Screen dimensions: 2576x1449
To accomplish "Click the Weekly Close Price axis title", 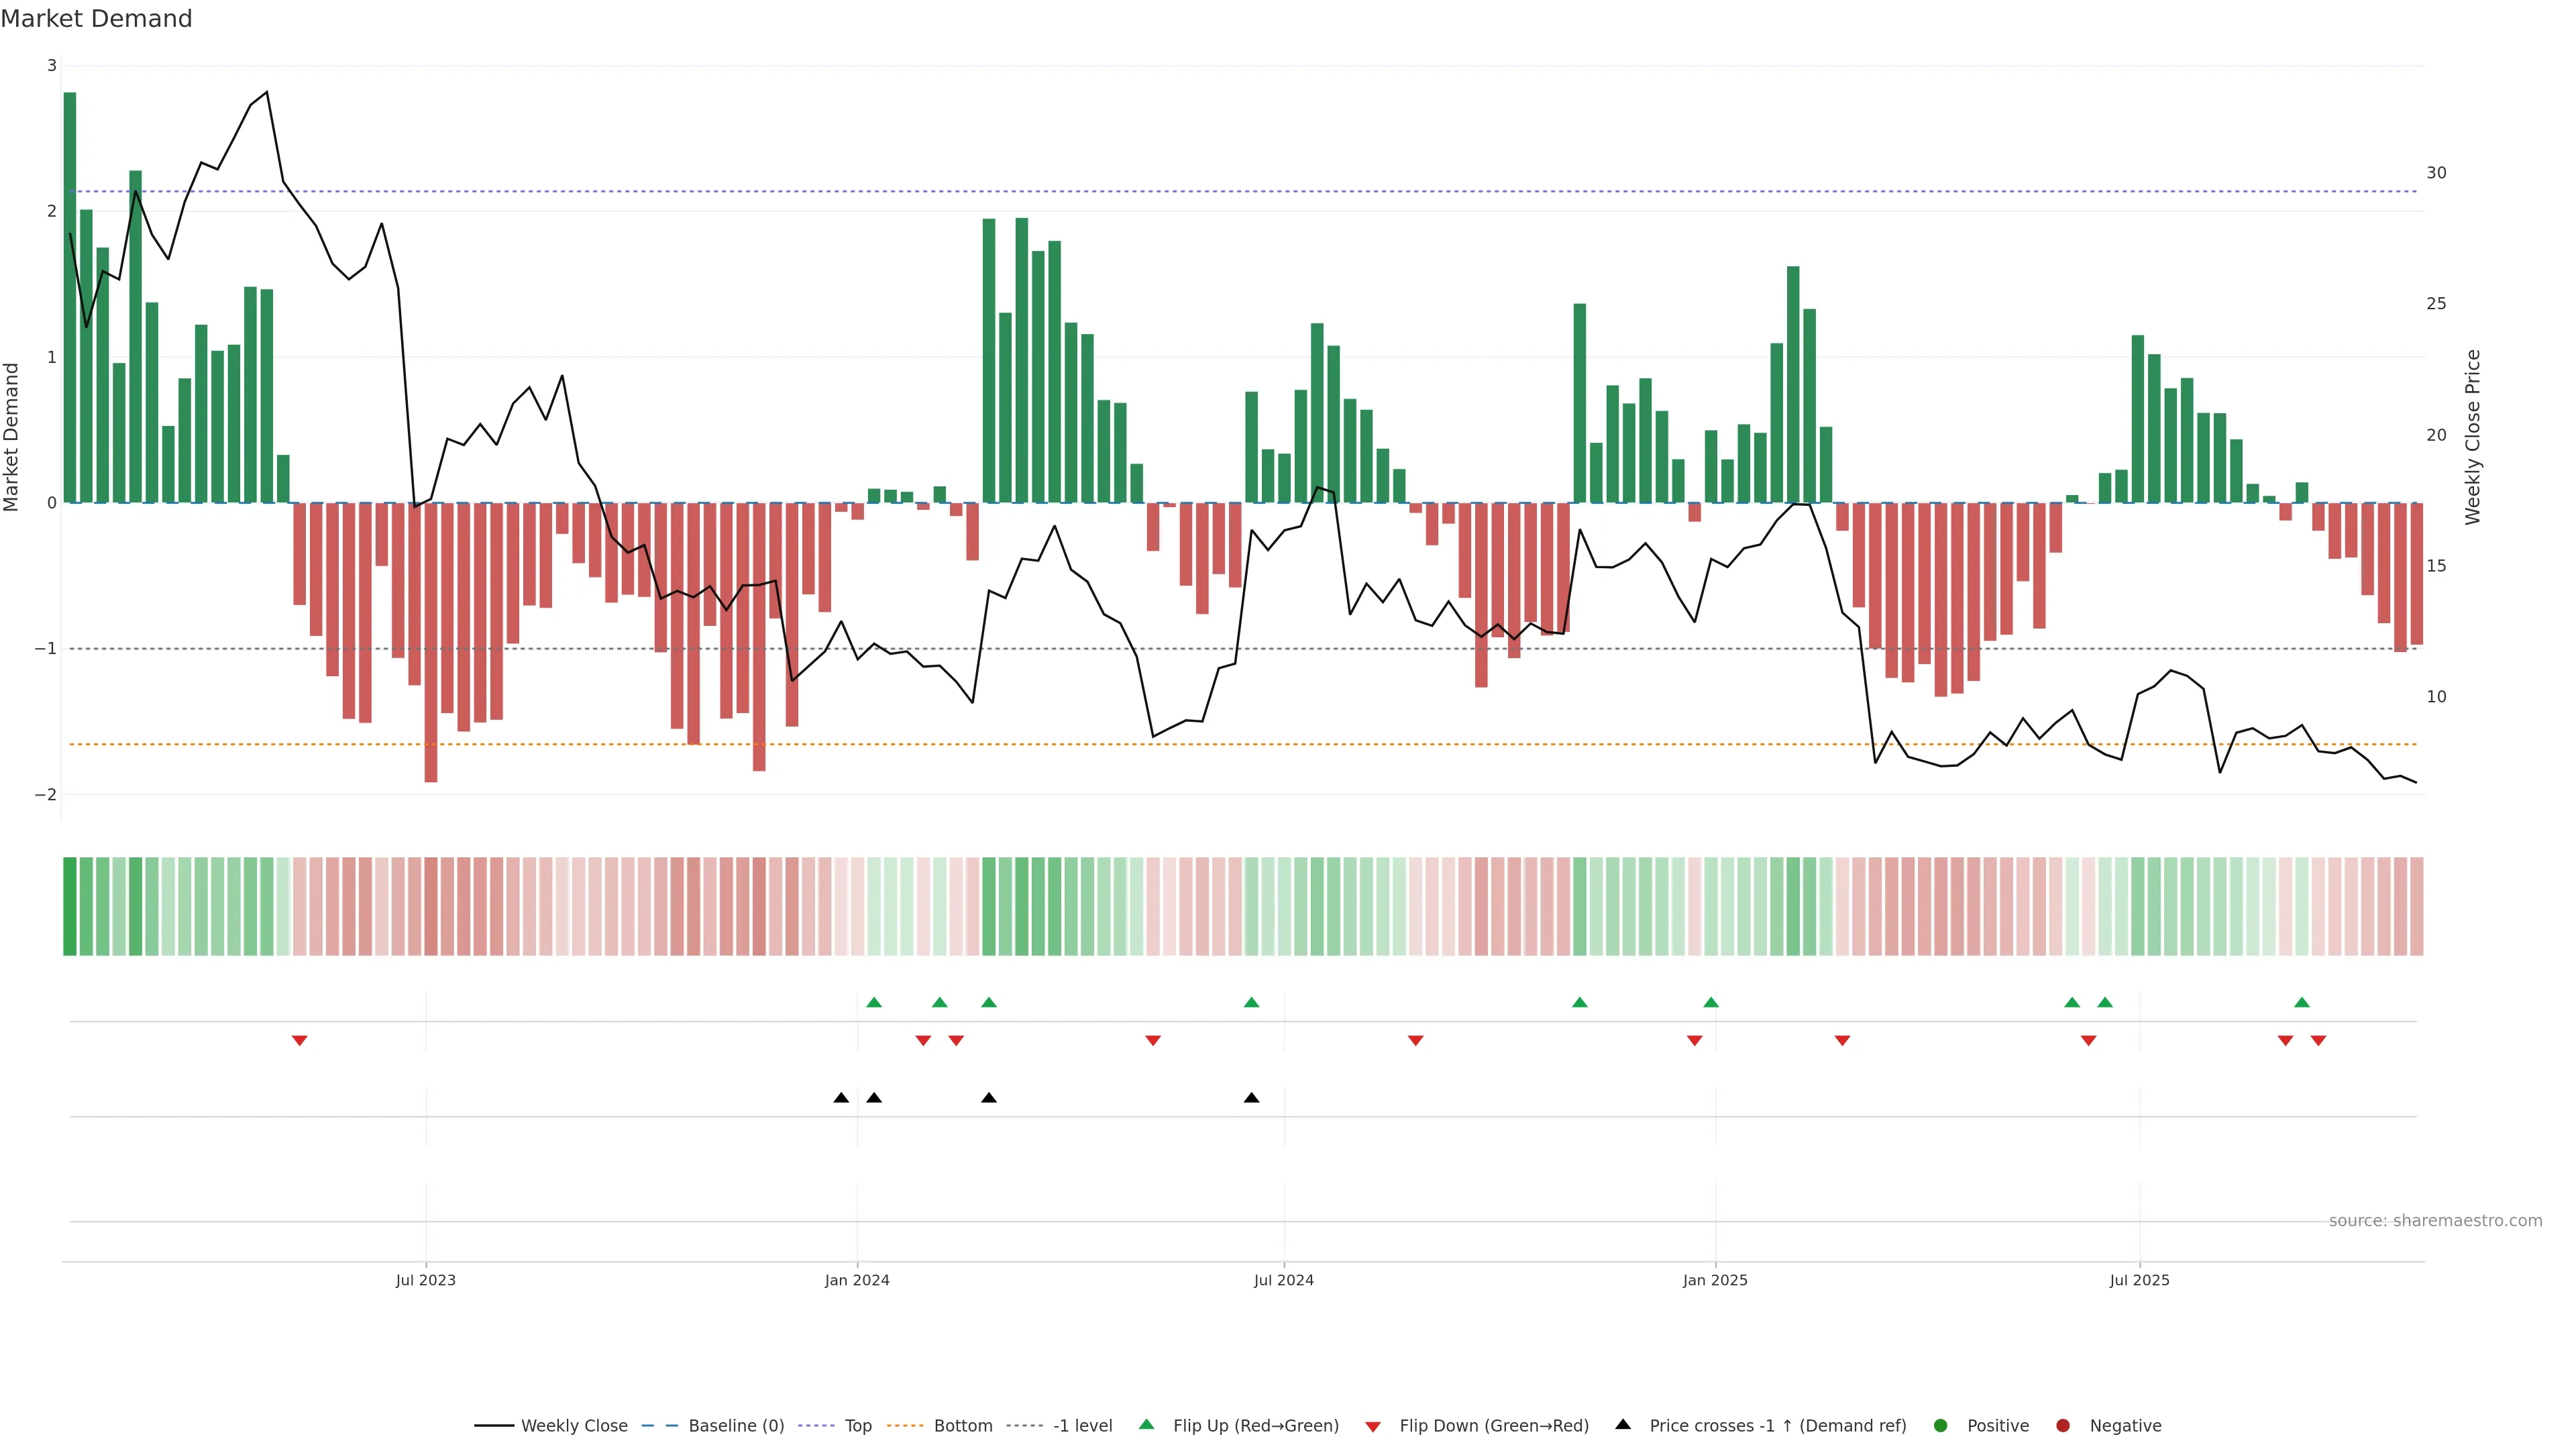I will point(2473,437).
